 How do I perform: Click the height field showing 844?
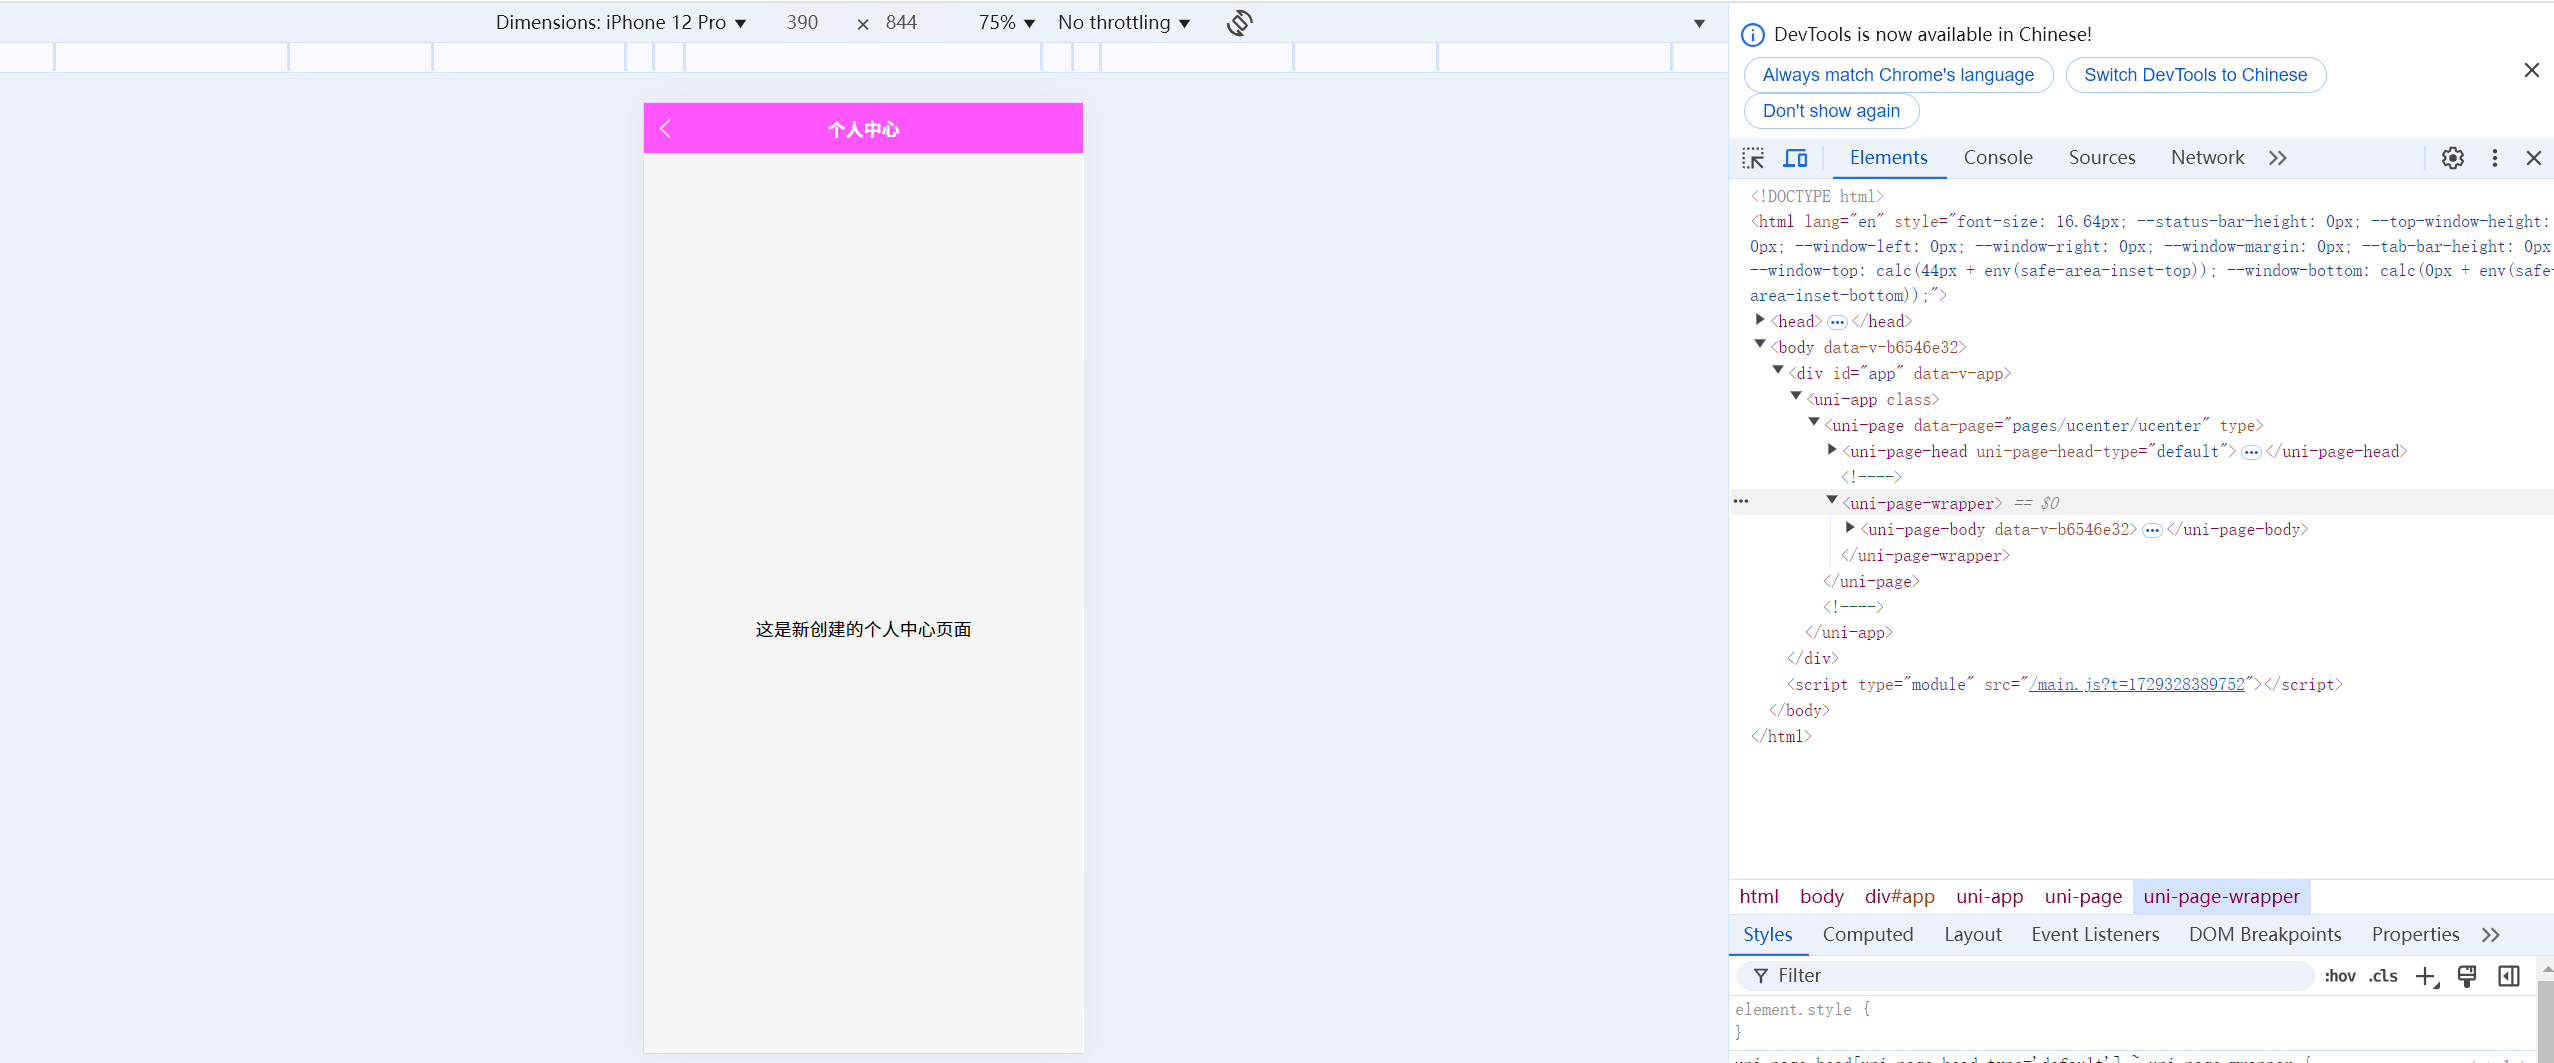tap(901, 22)
